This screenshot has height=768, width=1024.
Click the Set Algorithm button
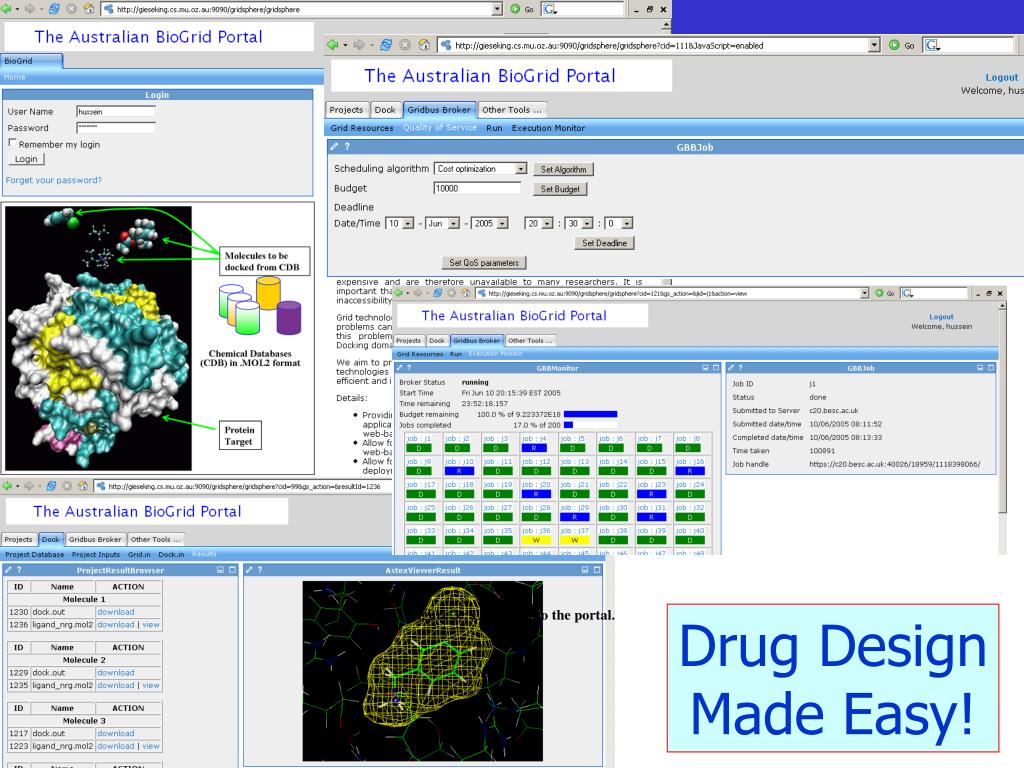tap(564, 170)
